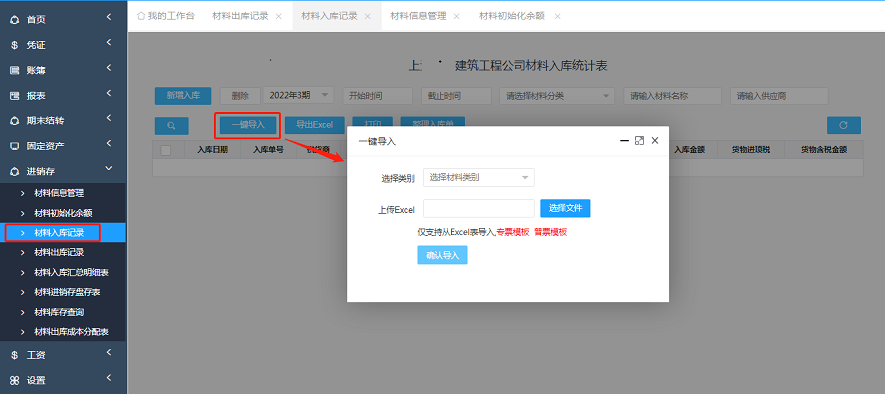Expand the 工资 sidebar menu
Viewport: 885px width, 394px height.
109,352
